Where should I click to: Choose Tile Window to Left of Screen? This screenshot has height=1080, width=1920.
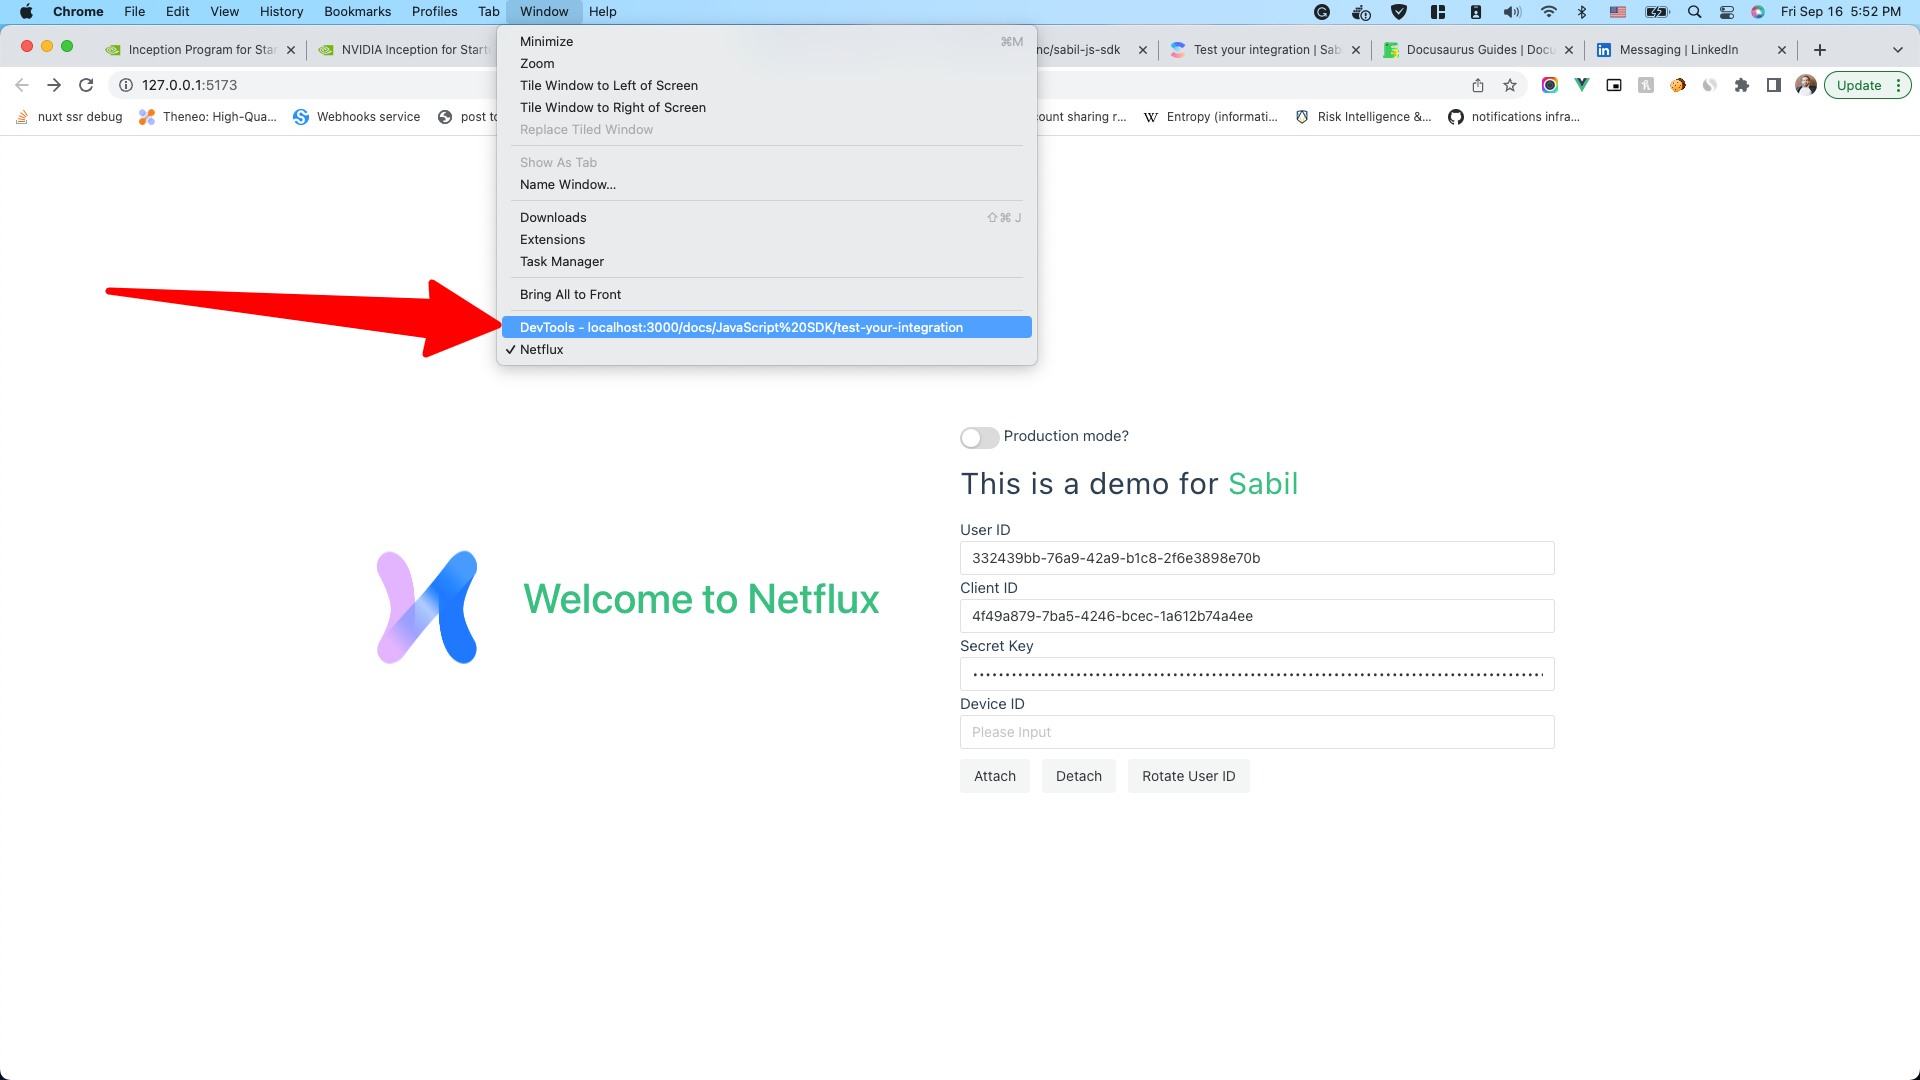(766, 85)
